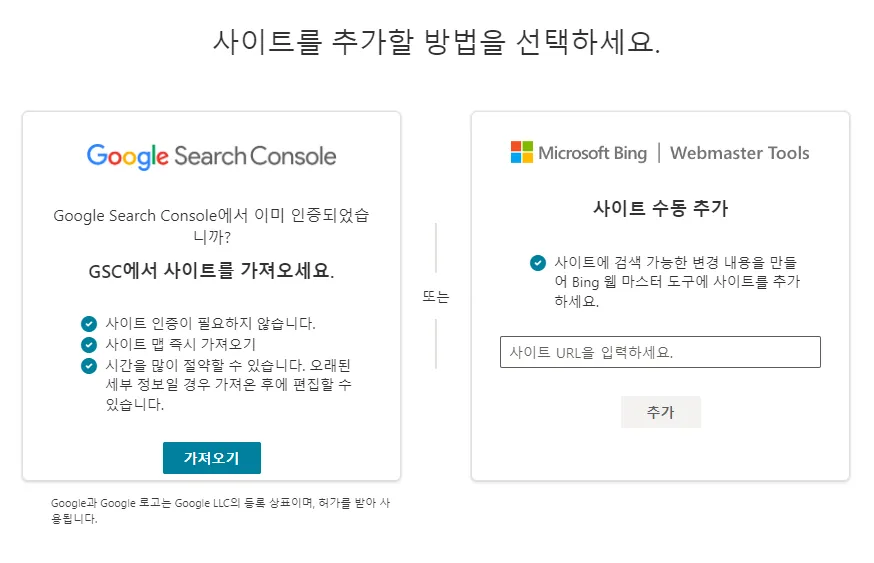
Task: Click checkmark icon in the Bing manual add card
Action: [x=538, y=263]
